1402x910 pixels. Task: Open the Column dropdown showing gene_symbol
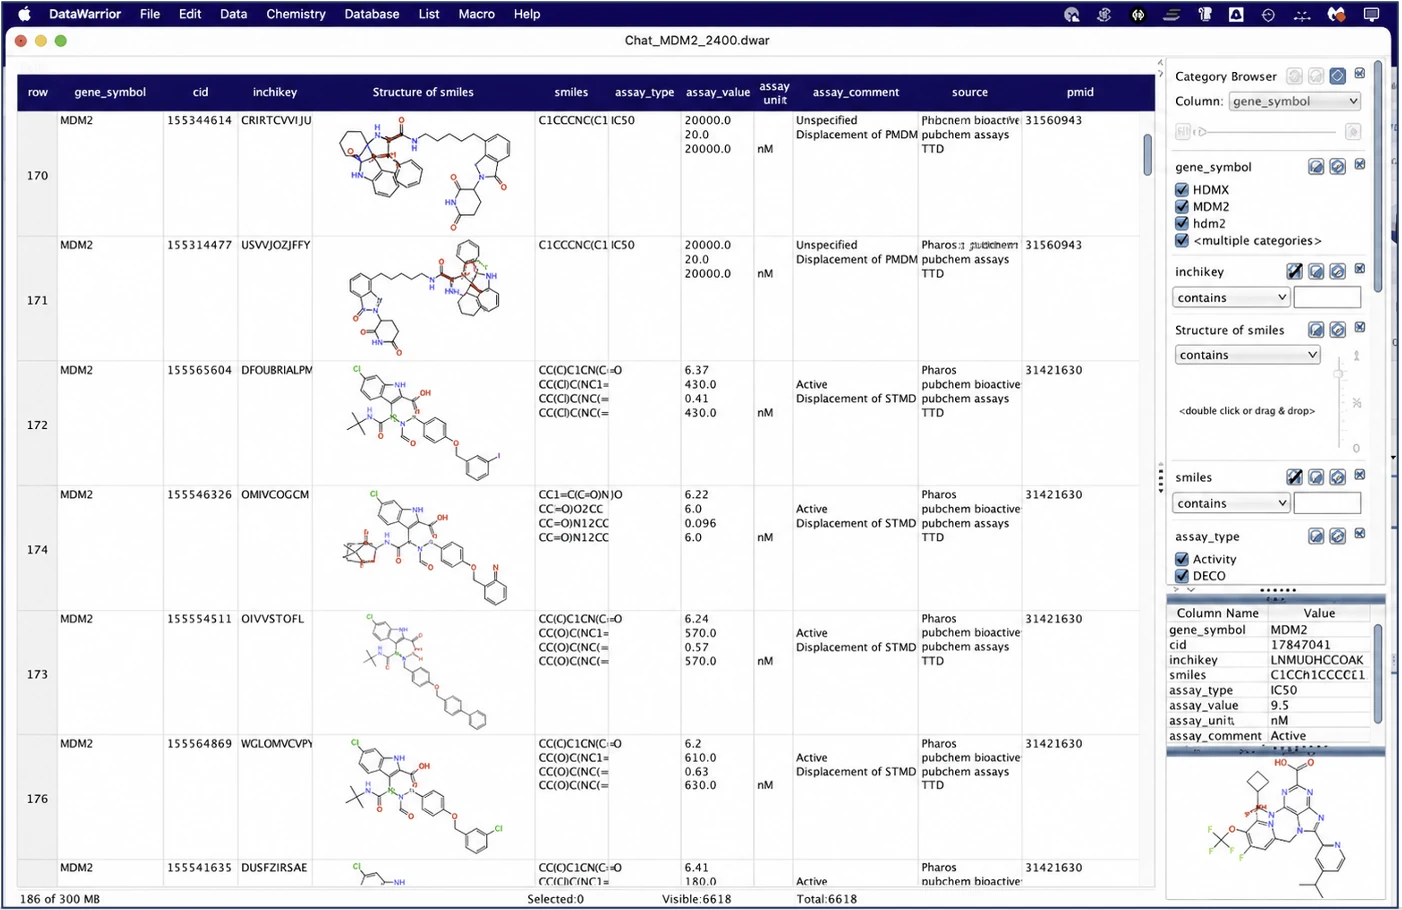pos(1295,101)
